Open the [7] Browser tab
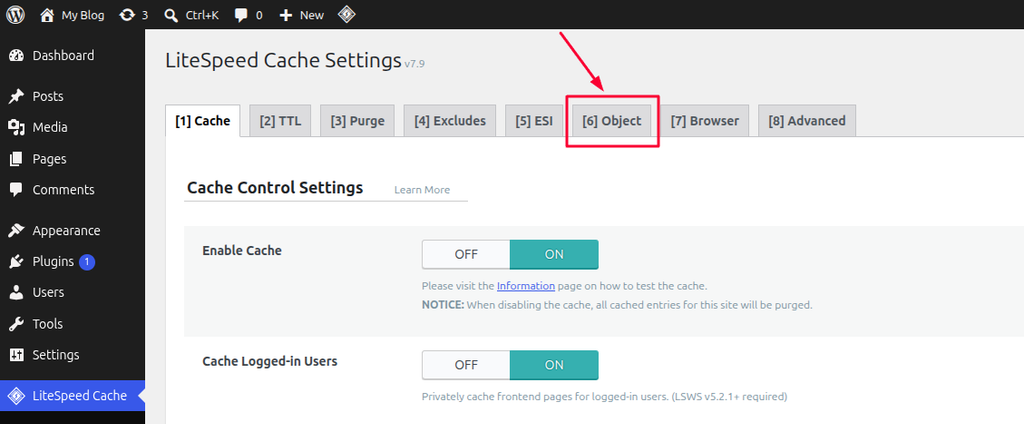This screenshot has height=424, width=1024. (705, 121)
